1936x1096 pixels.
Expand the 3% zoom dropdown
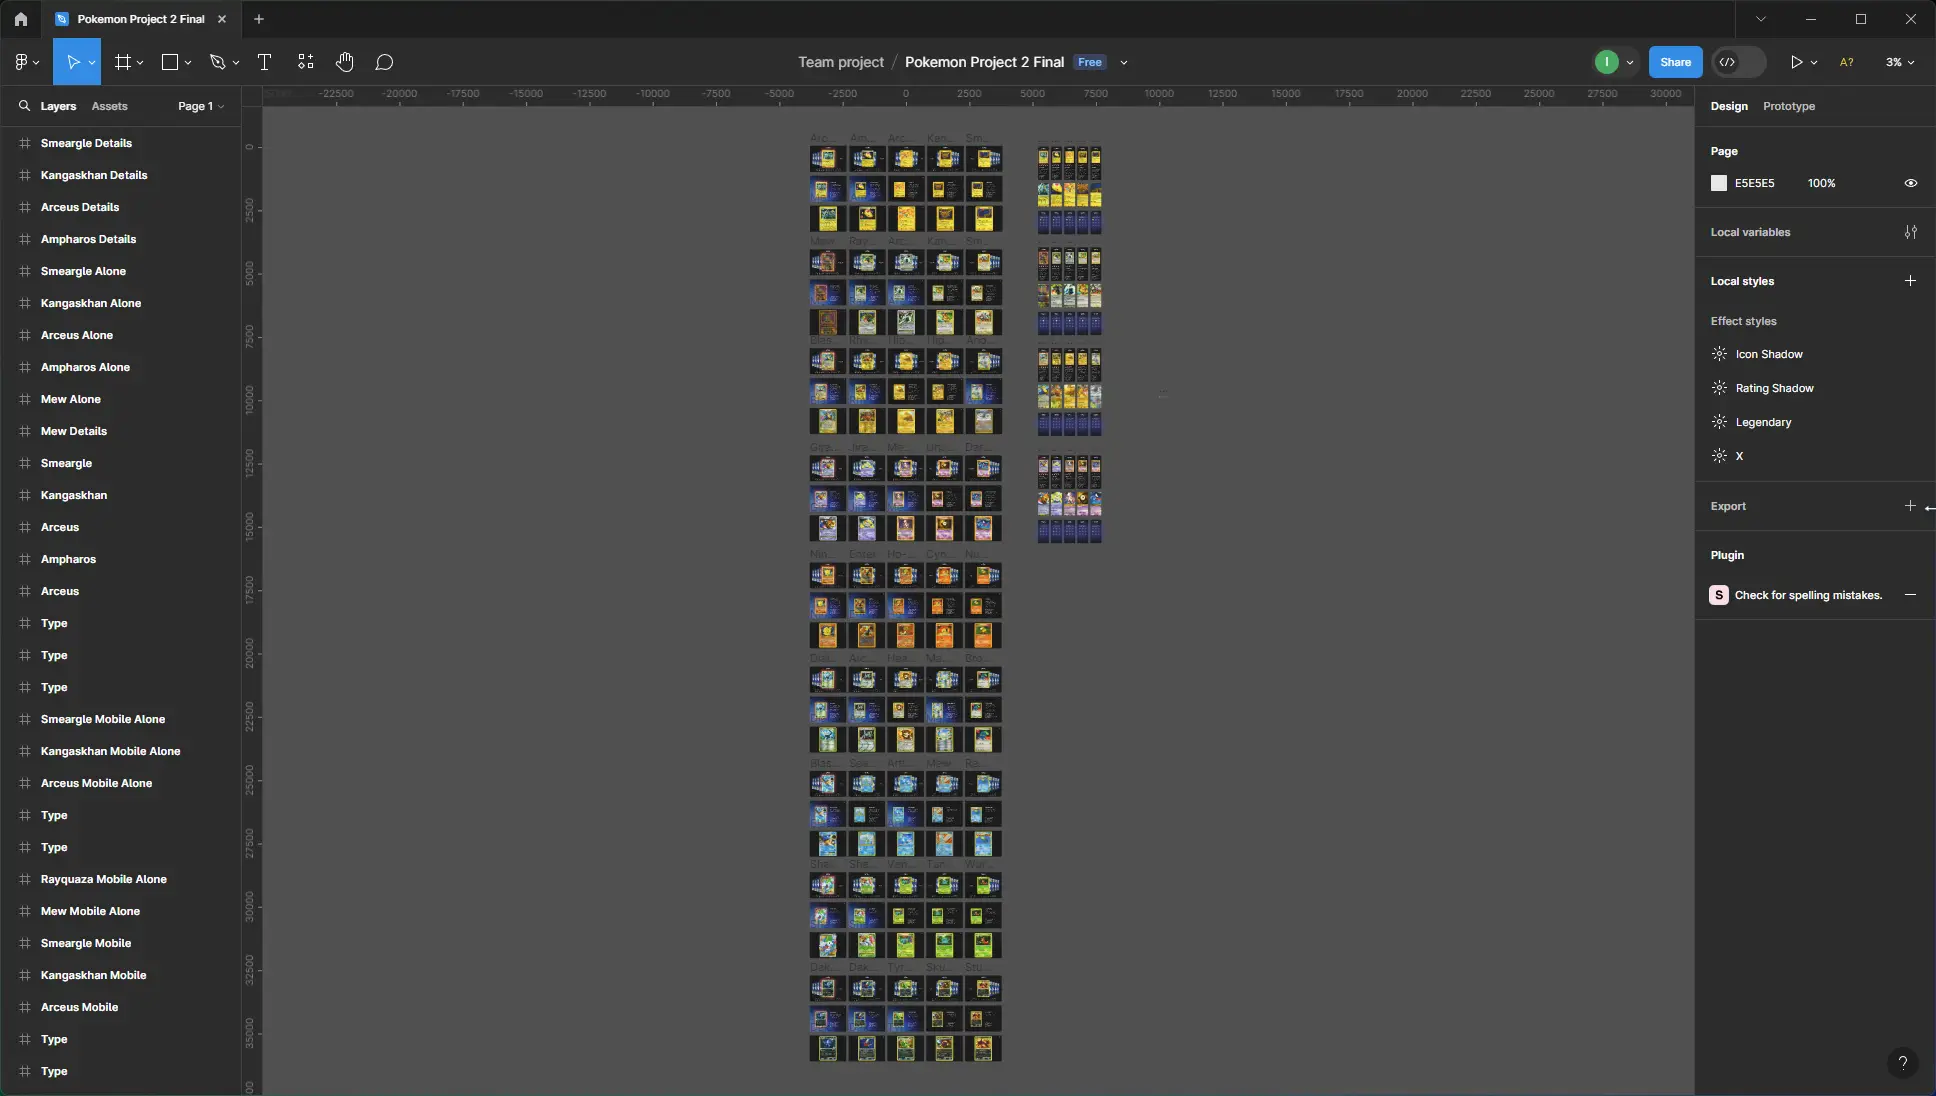click(1900, 62)
